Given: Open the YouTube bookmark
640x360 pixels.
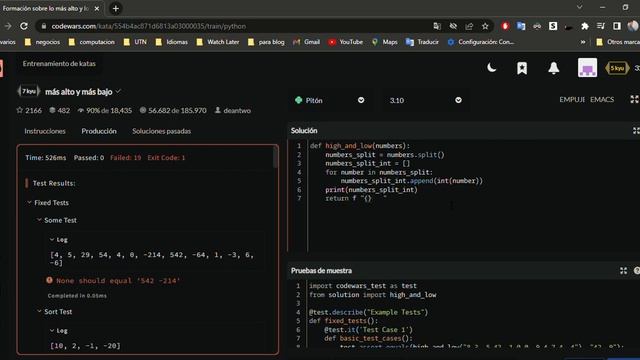Looking at the screenshot, I should [346, 42].
